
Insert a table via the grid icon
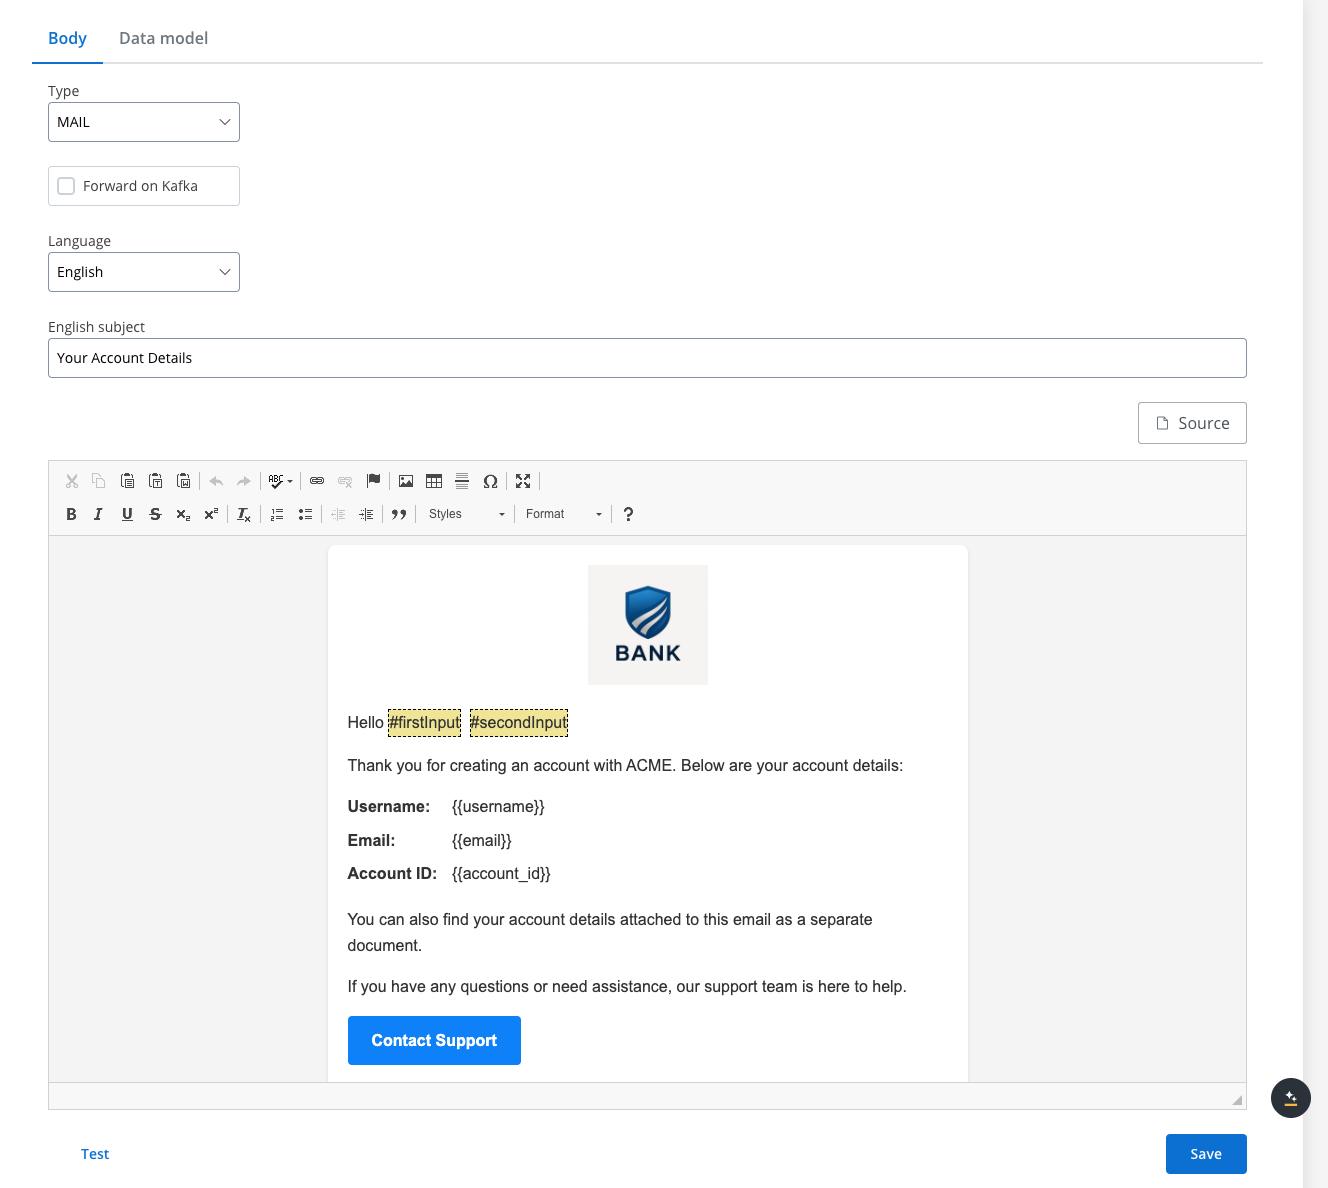pos(434,481)
